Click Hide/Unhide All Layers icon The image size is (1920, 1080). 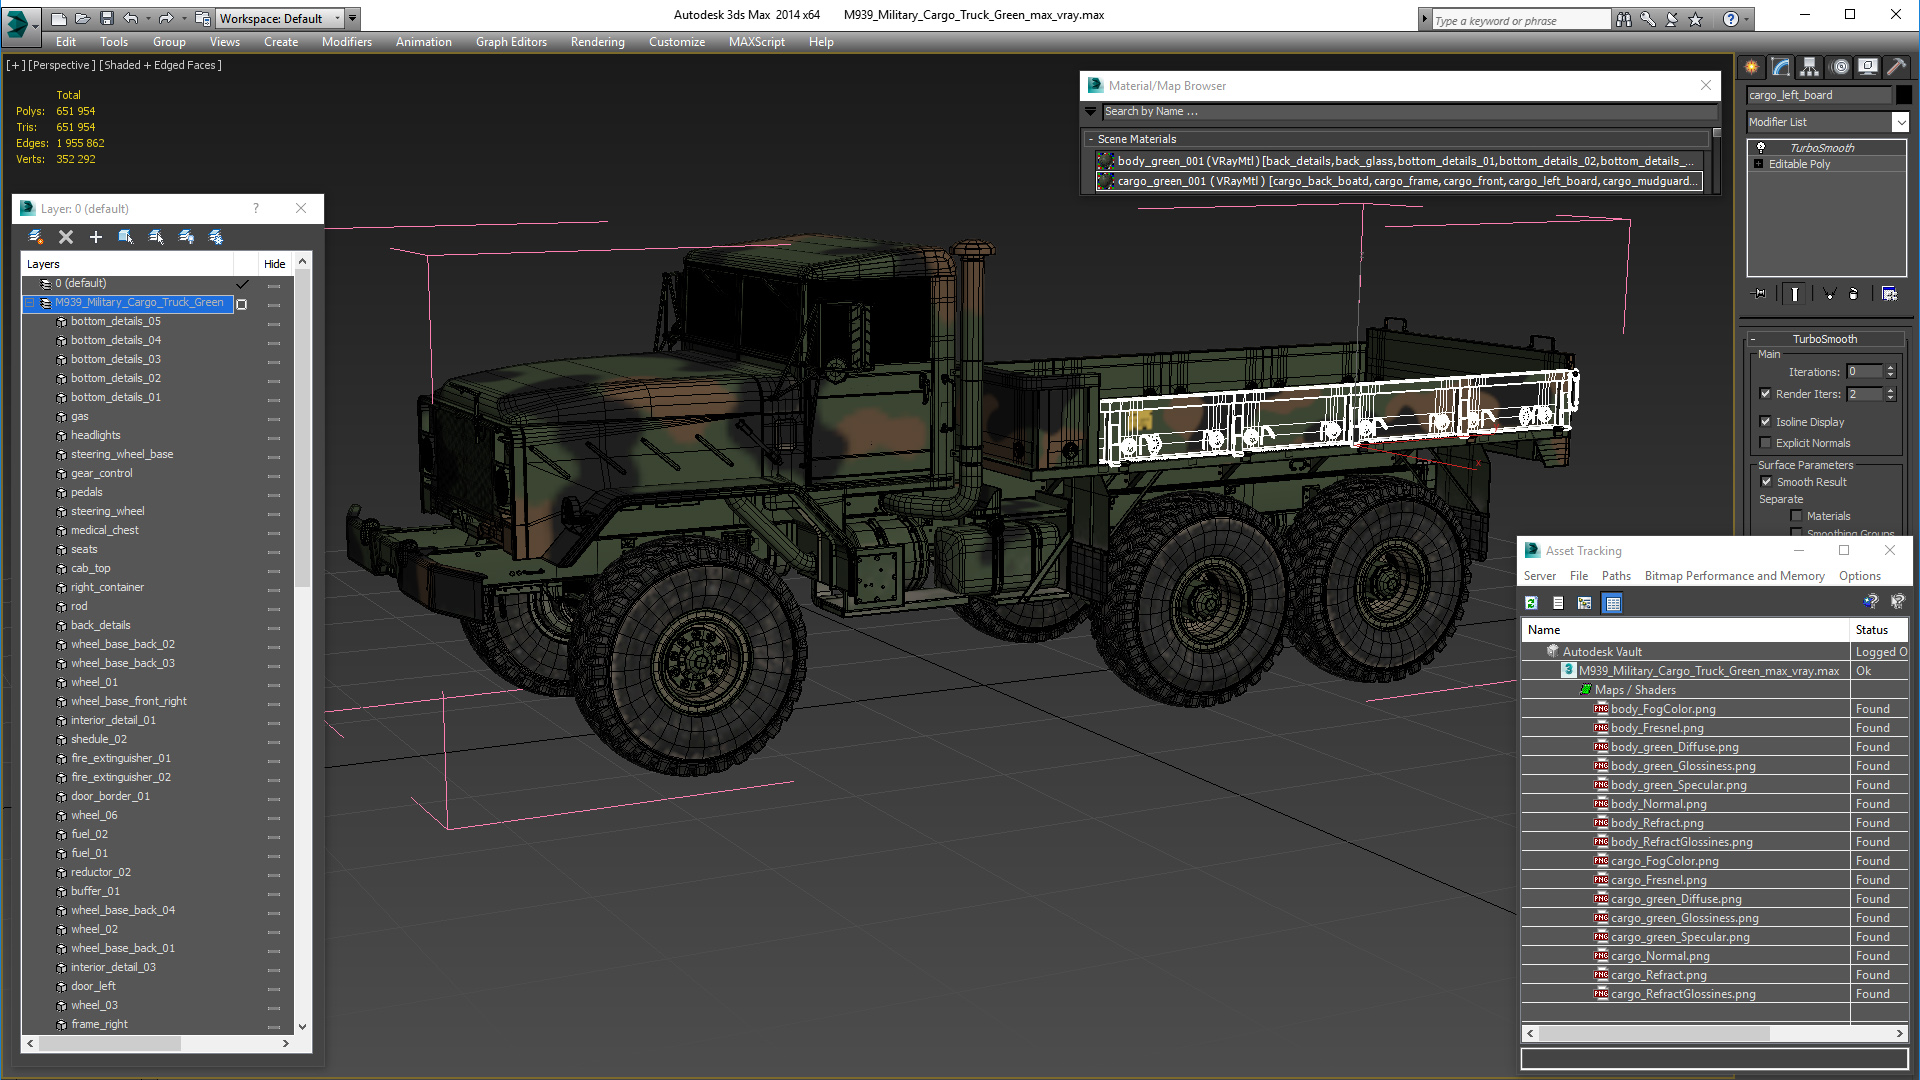pos(186,237)
